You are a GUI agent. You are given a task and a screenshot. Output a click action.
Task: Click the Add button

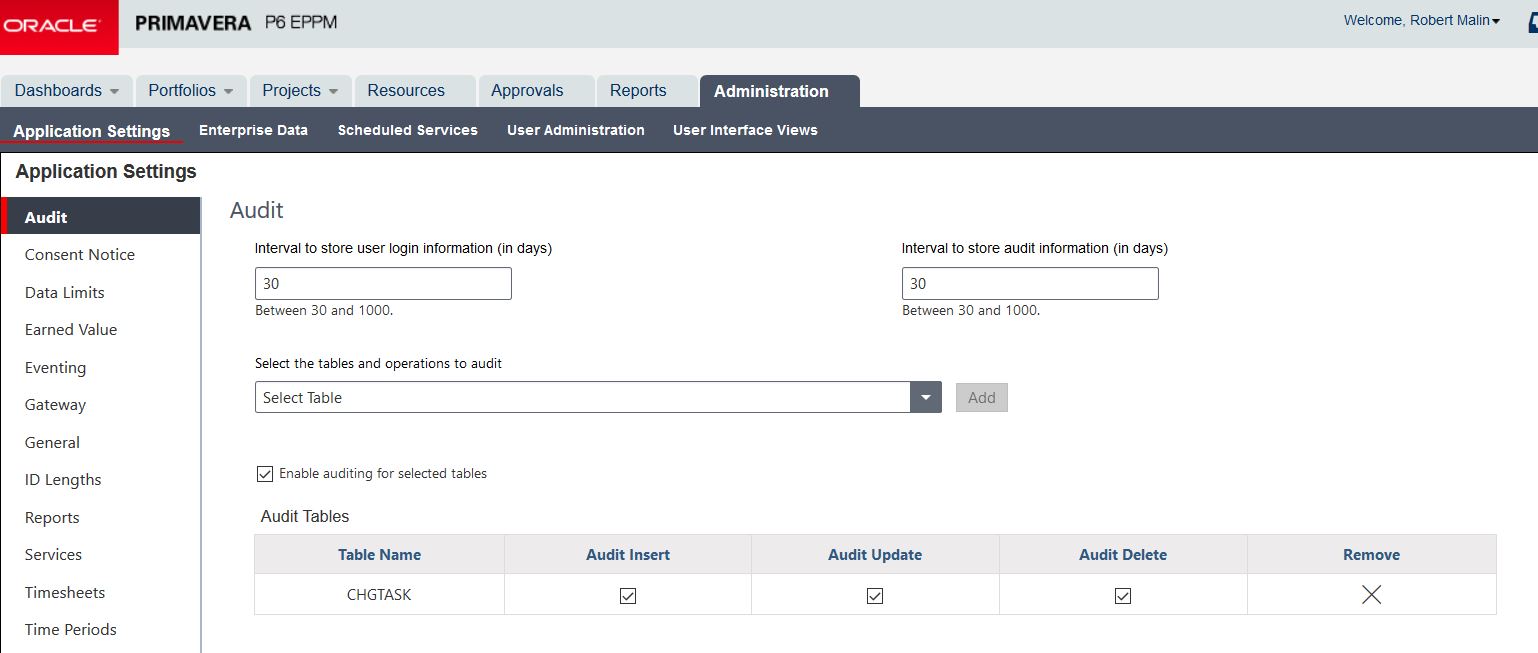[x=981, y=397]
